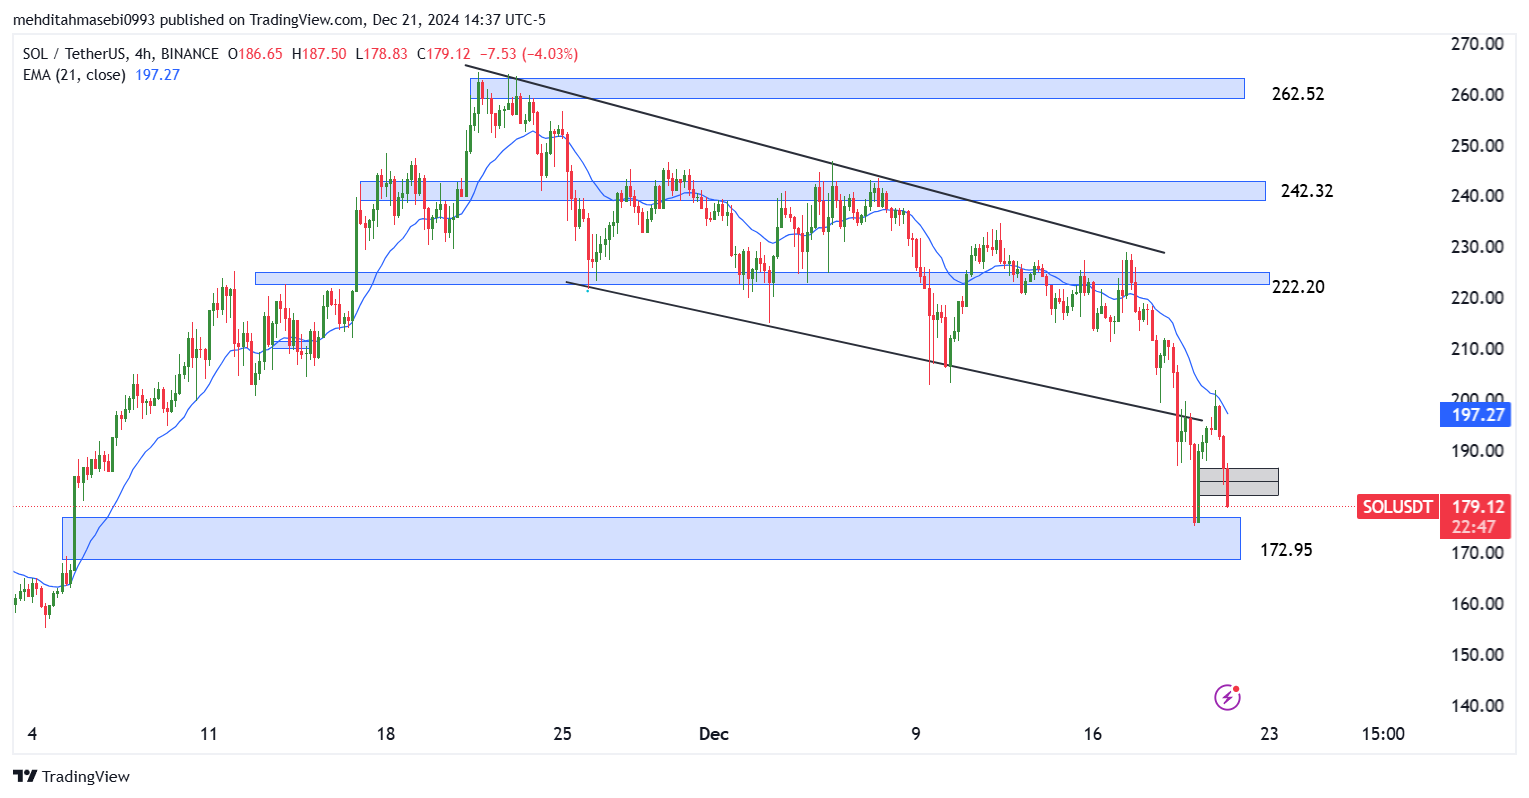Image resolution: width=1529 pixels, height=798 pixels.
Task: Click the 230.00 price axis label
Action: (1477, 247)
